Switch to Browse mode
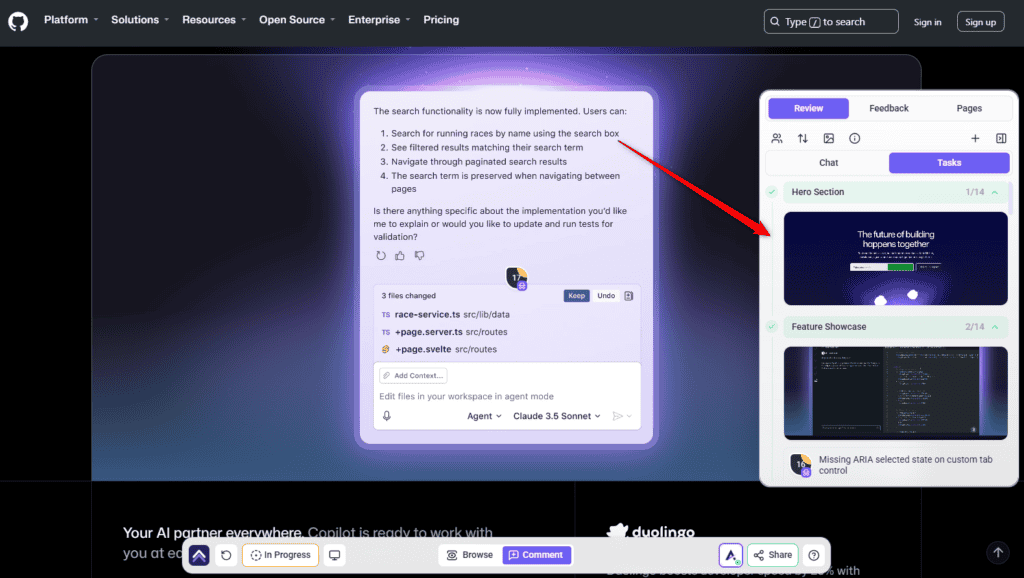The height and width of the screenshot is (578, 1024). pyautogui.click(x=470, y=555)
